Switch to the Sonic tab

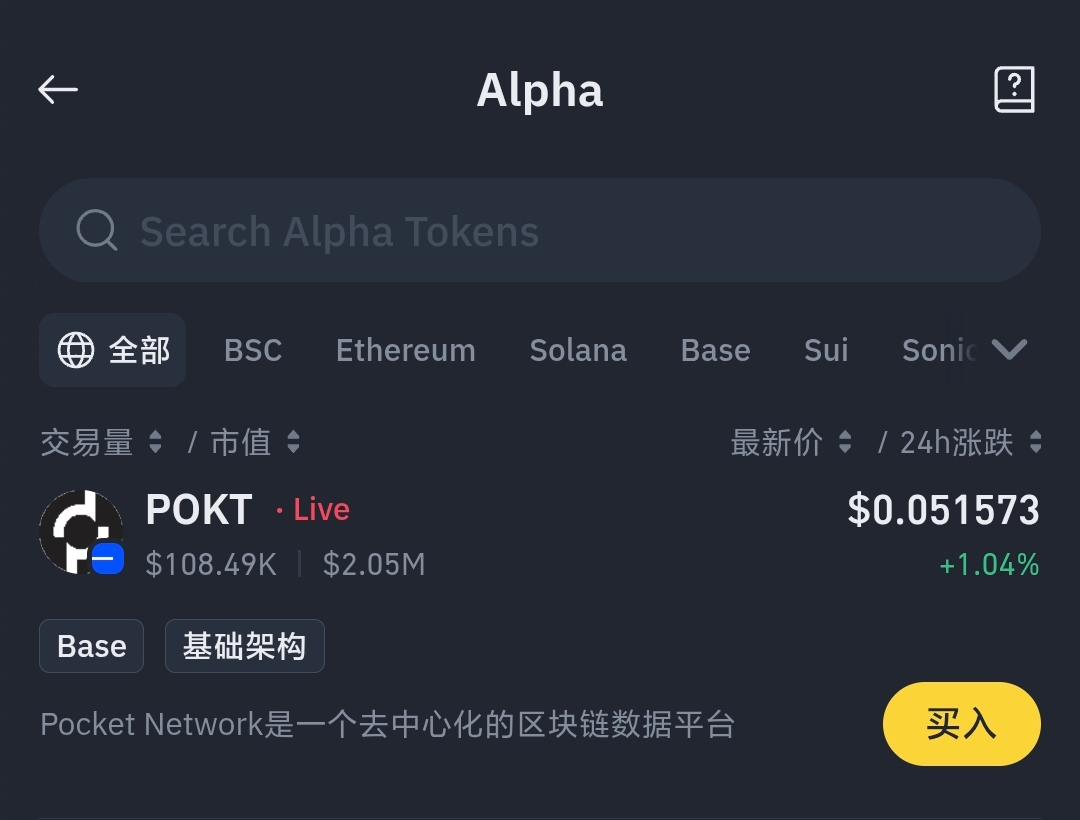(x=939, y=350)
